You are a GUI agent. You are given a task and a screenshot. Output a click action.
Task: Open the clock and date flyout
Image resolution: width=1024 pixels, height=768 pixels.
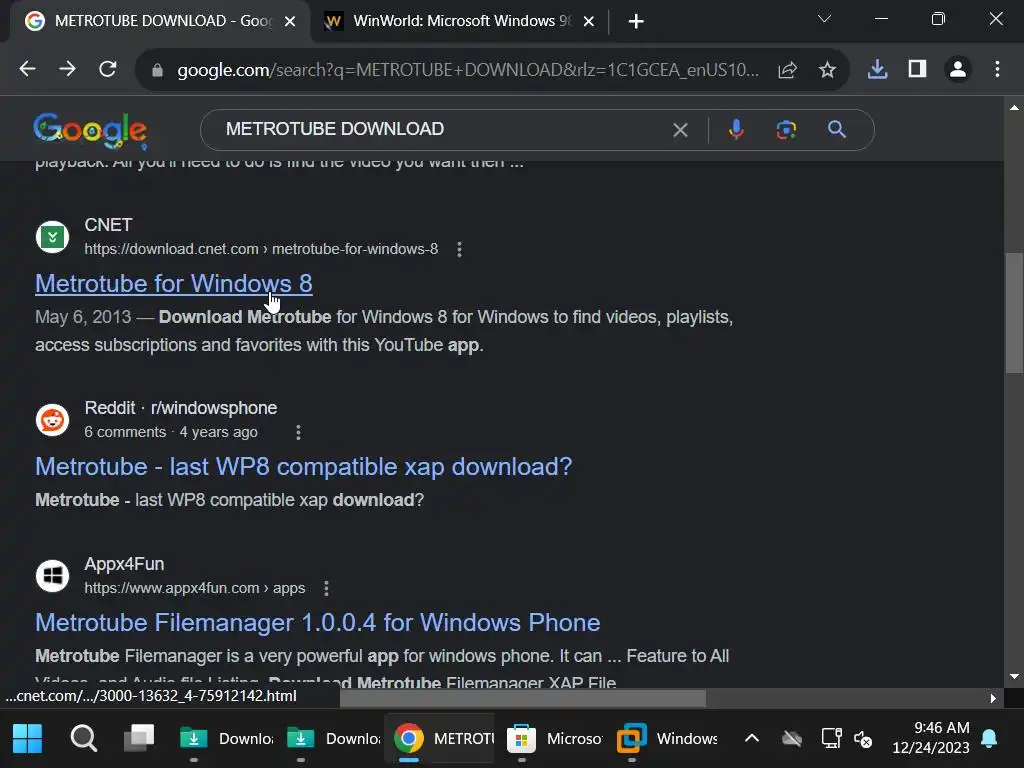(931, 738)
